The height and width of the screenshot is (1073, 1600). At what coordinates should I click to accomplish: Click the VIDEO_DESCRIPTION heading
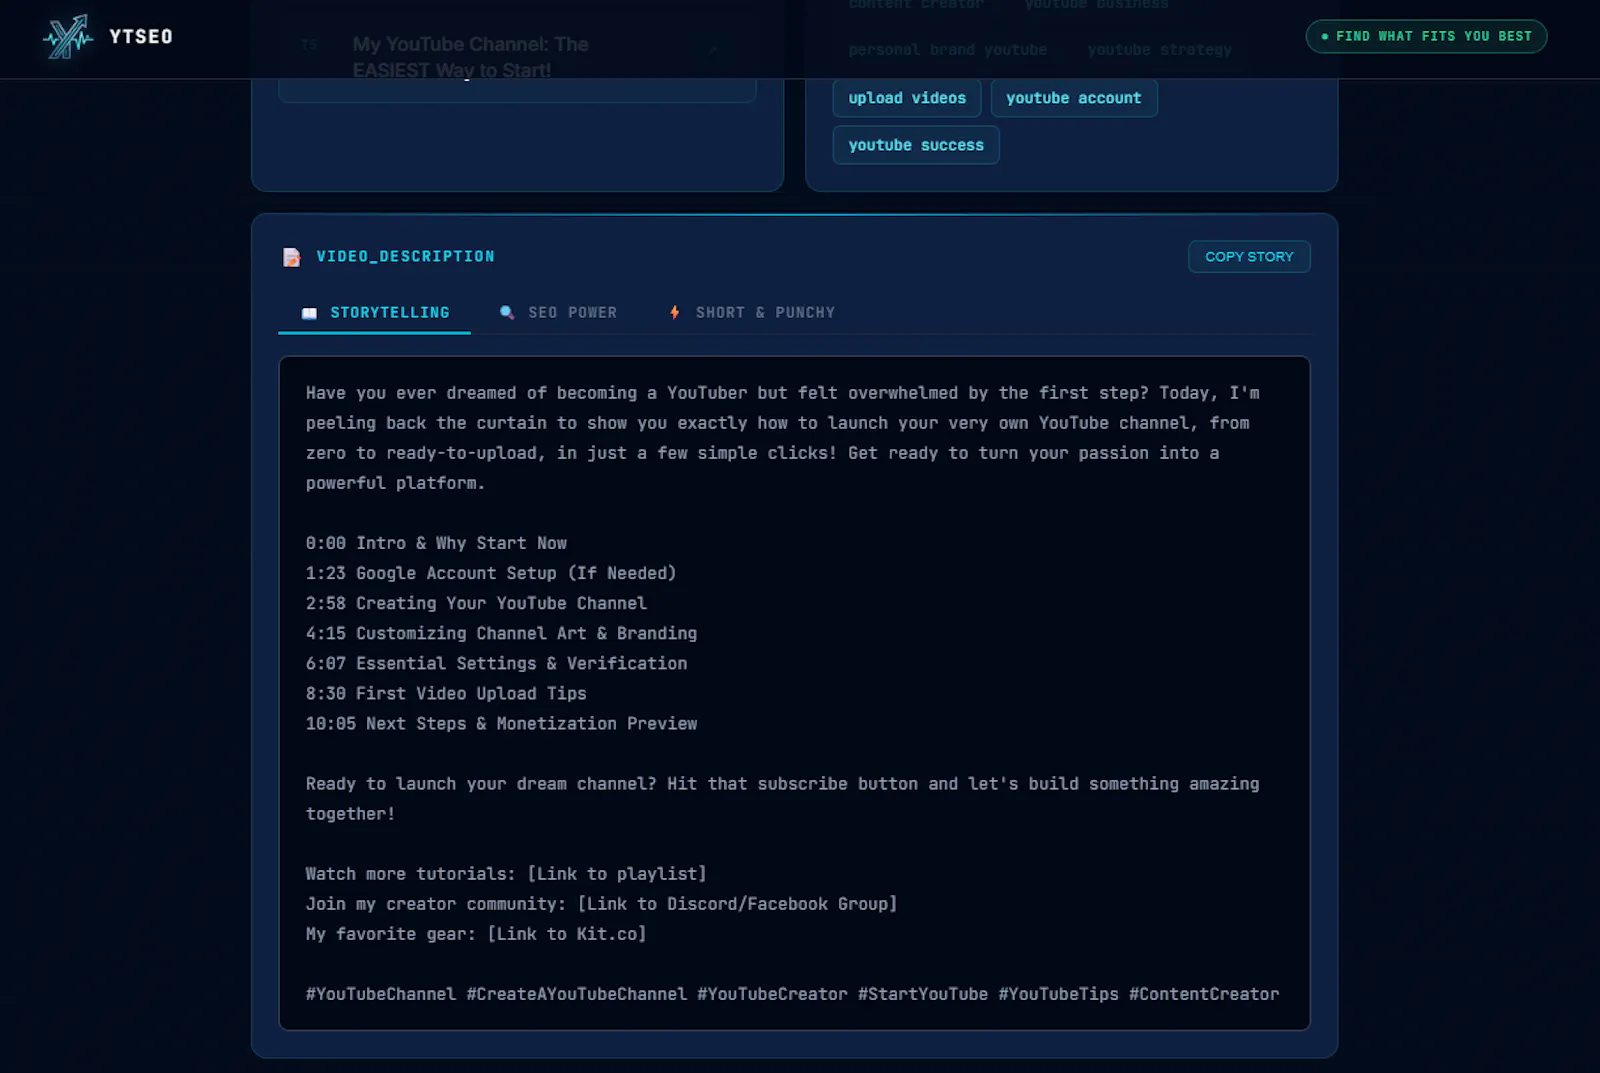[x=405, y=257]
